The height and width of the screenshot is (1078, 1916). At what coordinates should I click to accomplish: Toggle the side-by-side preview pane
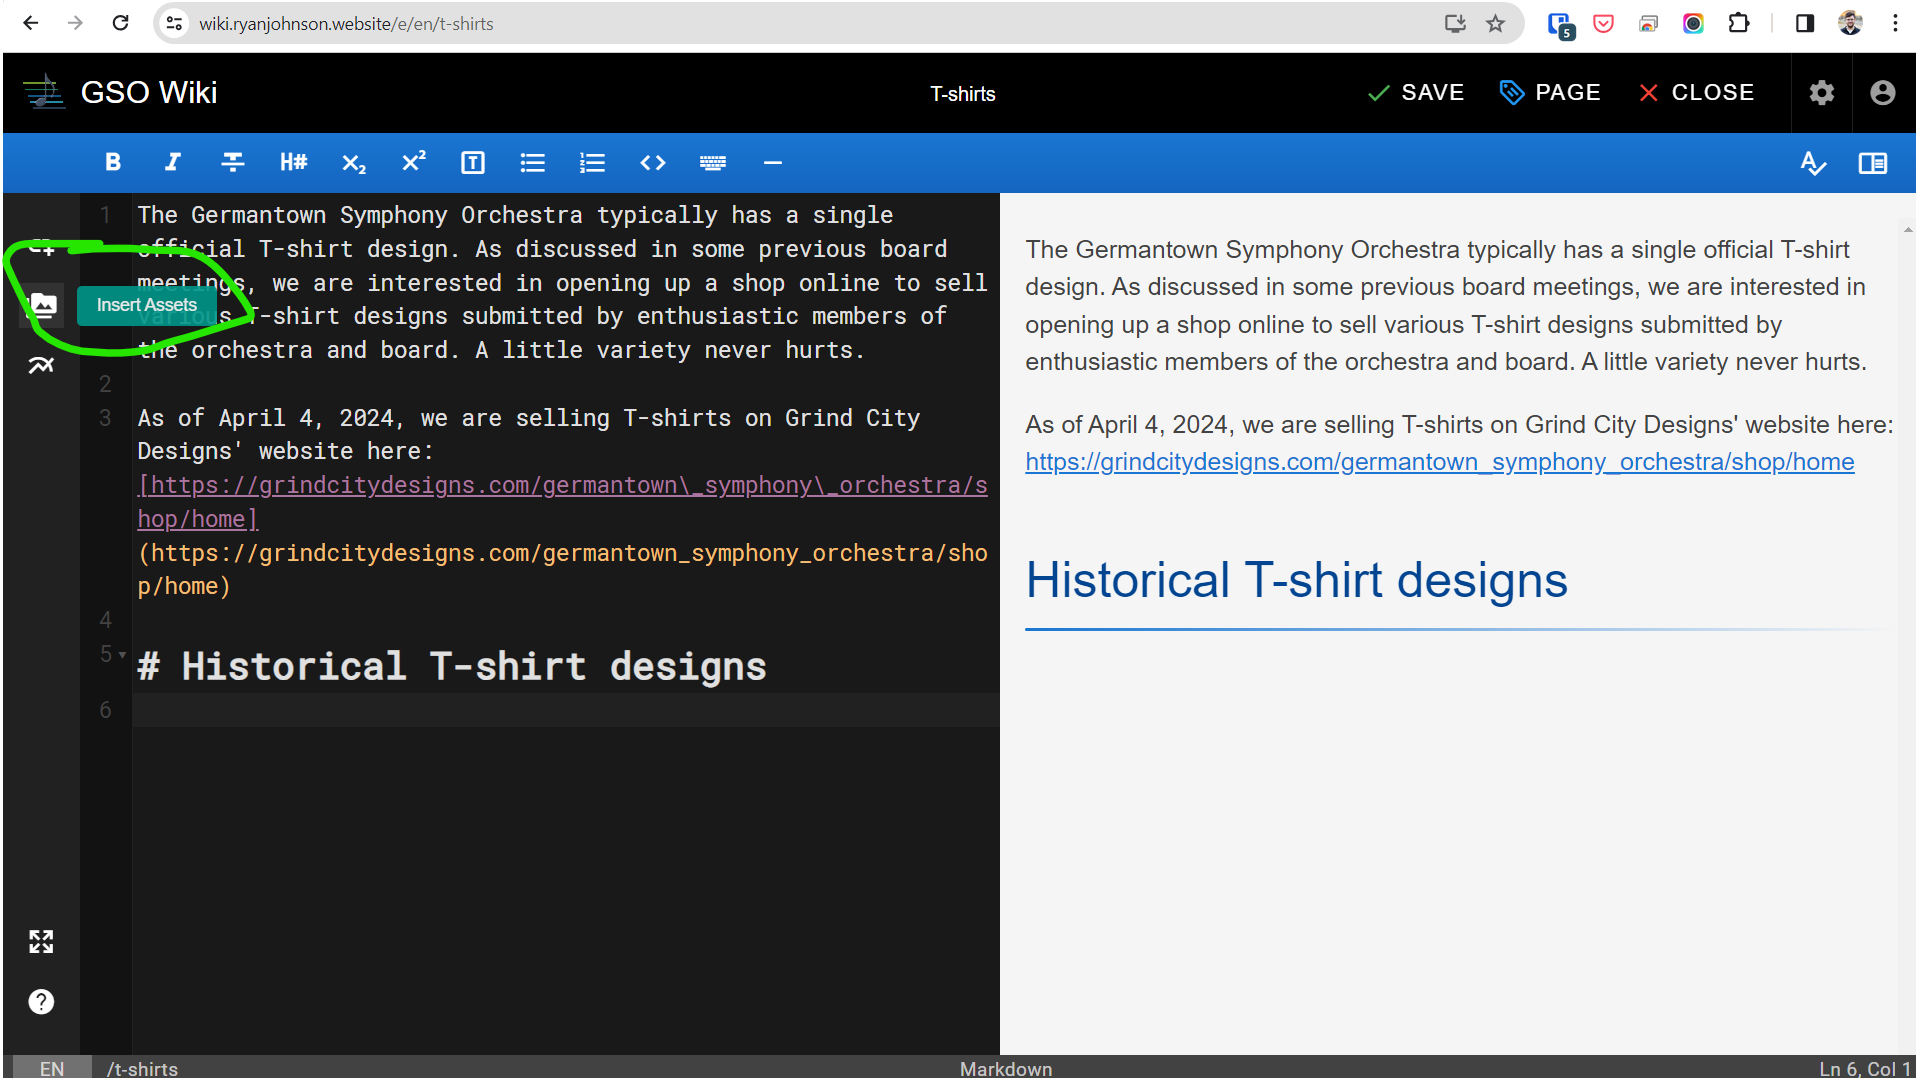(x=1873, y=162)
